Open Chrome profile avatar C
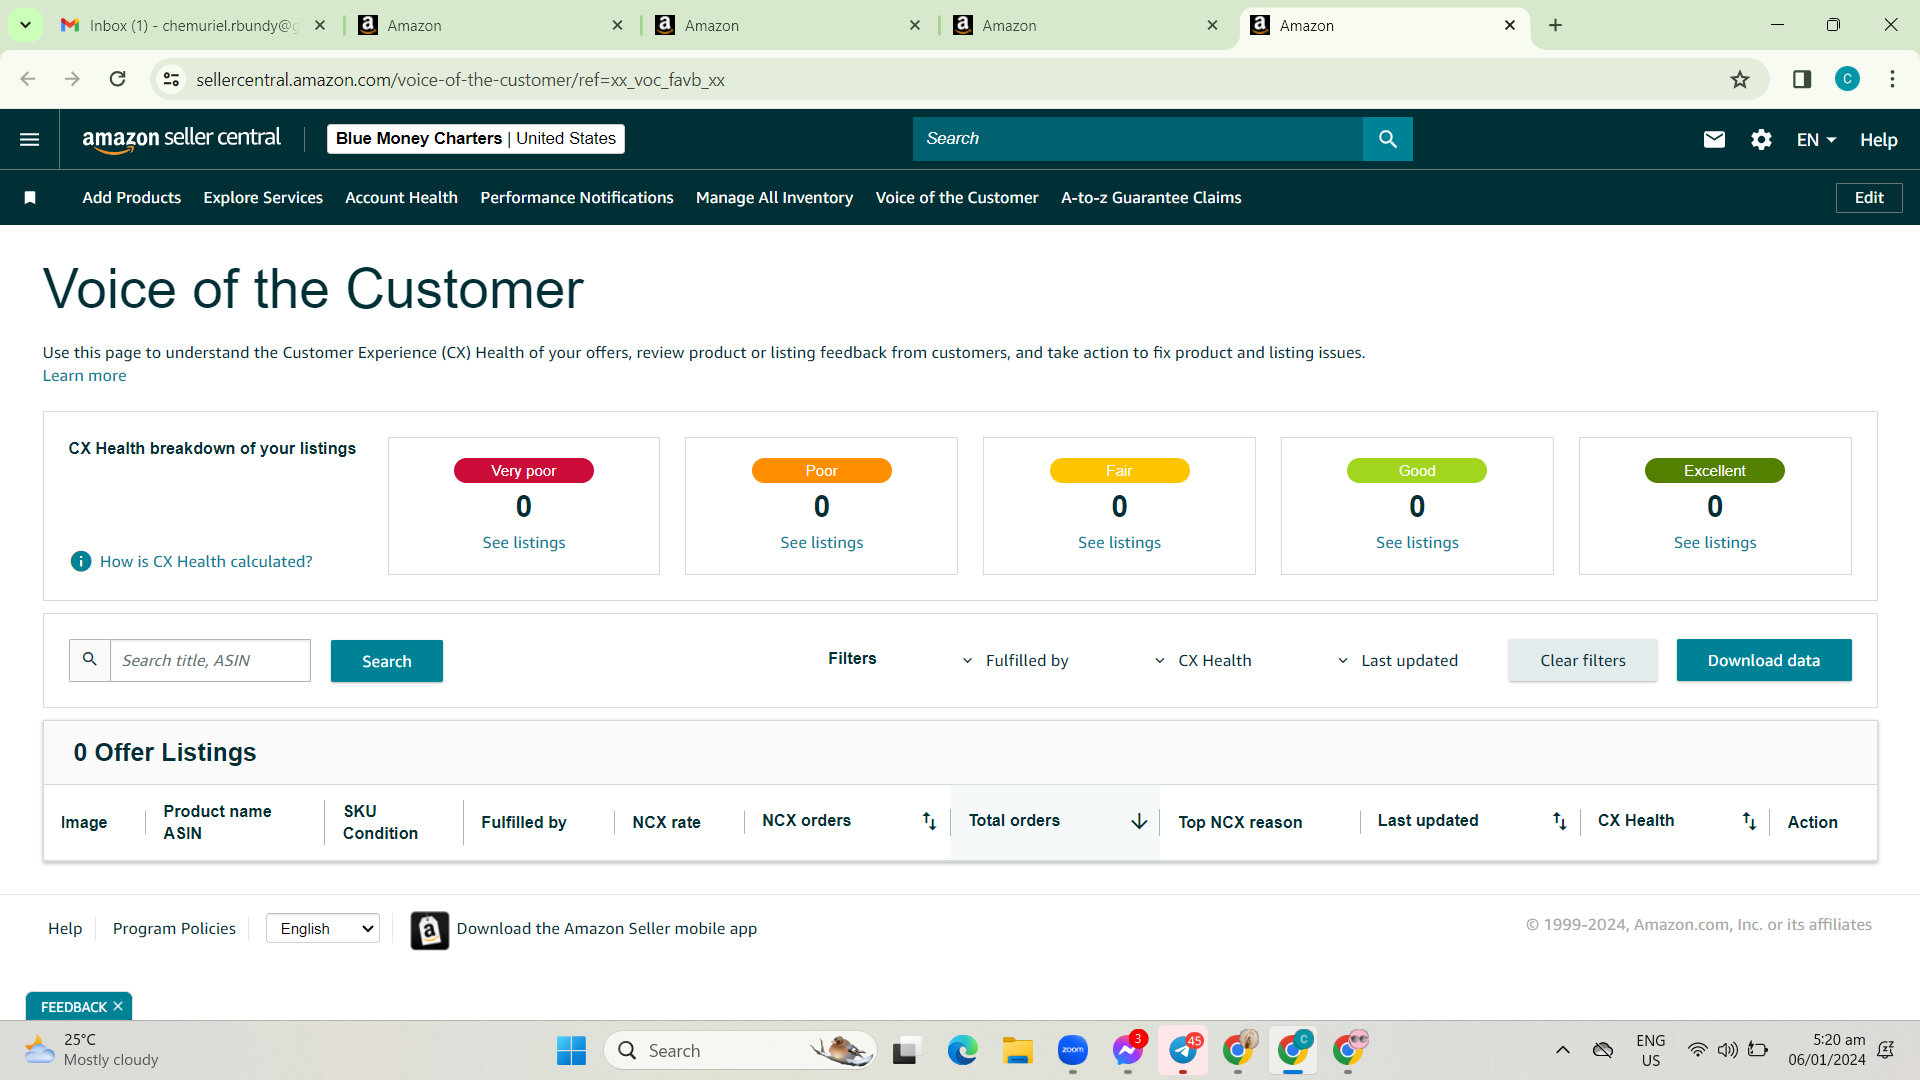 (1847, 79)
